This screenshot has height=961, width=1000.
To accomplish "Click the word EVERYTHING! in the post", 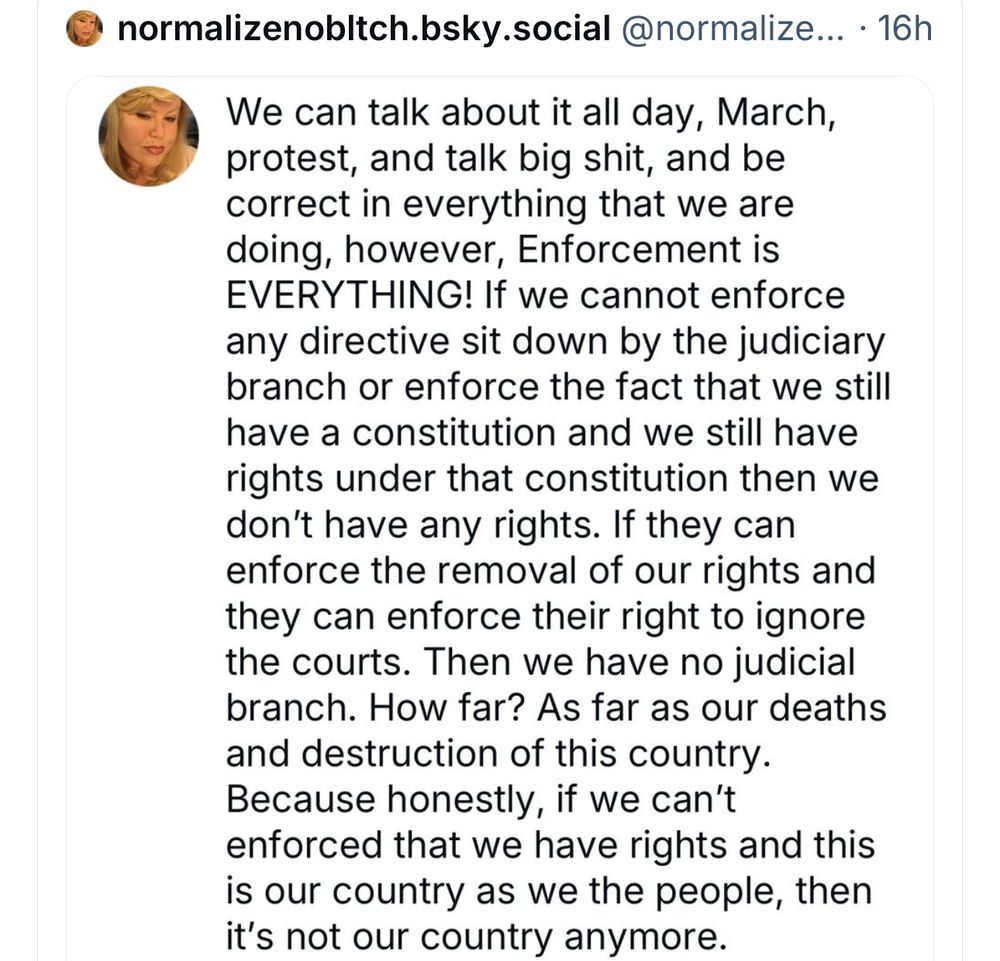I will (x=350, y=296).
